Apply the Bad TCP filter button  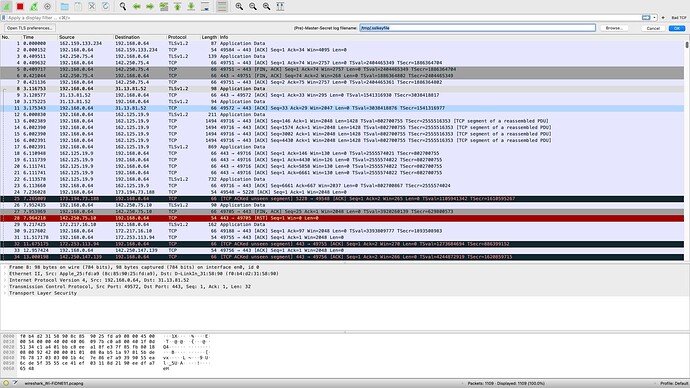pos(679,18)
